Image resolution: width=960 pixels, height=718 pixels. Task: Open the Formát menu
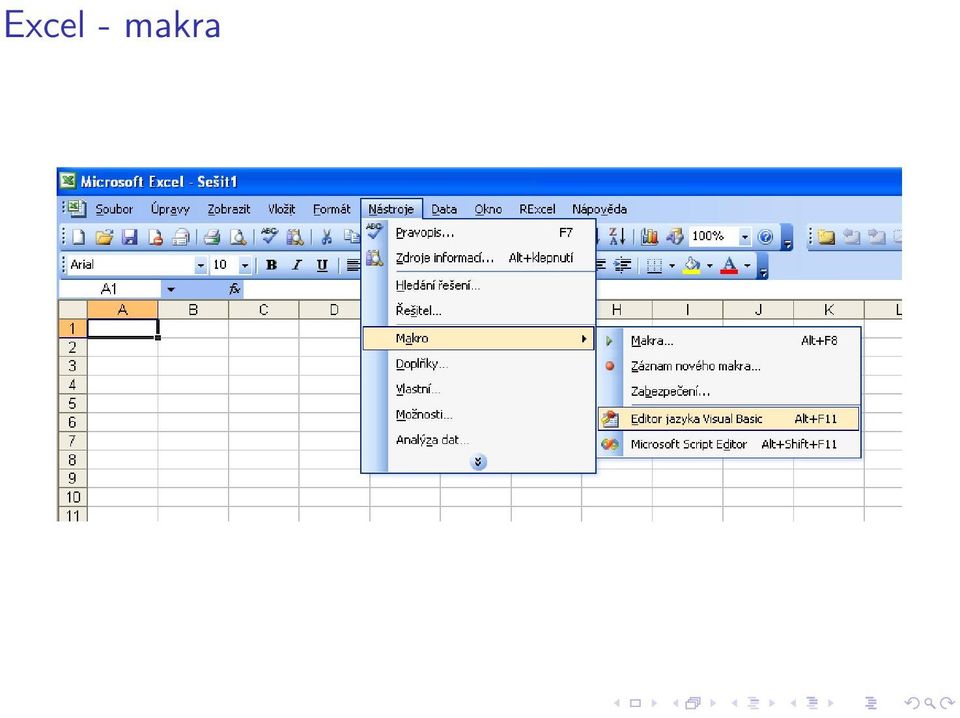[332, 209]
